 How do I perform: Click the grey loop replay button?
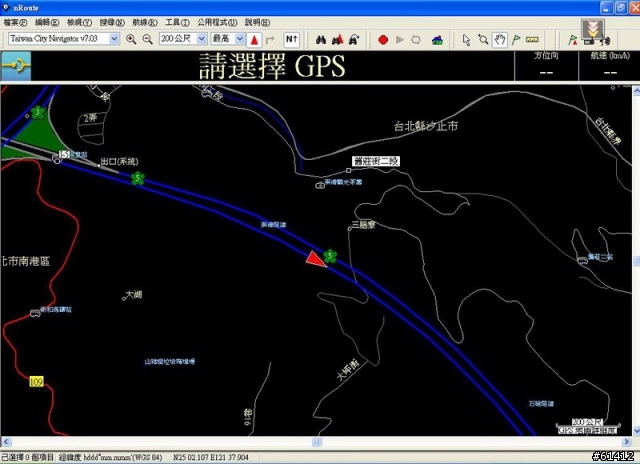point(416,40)
